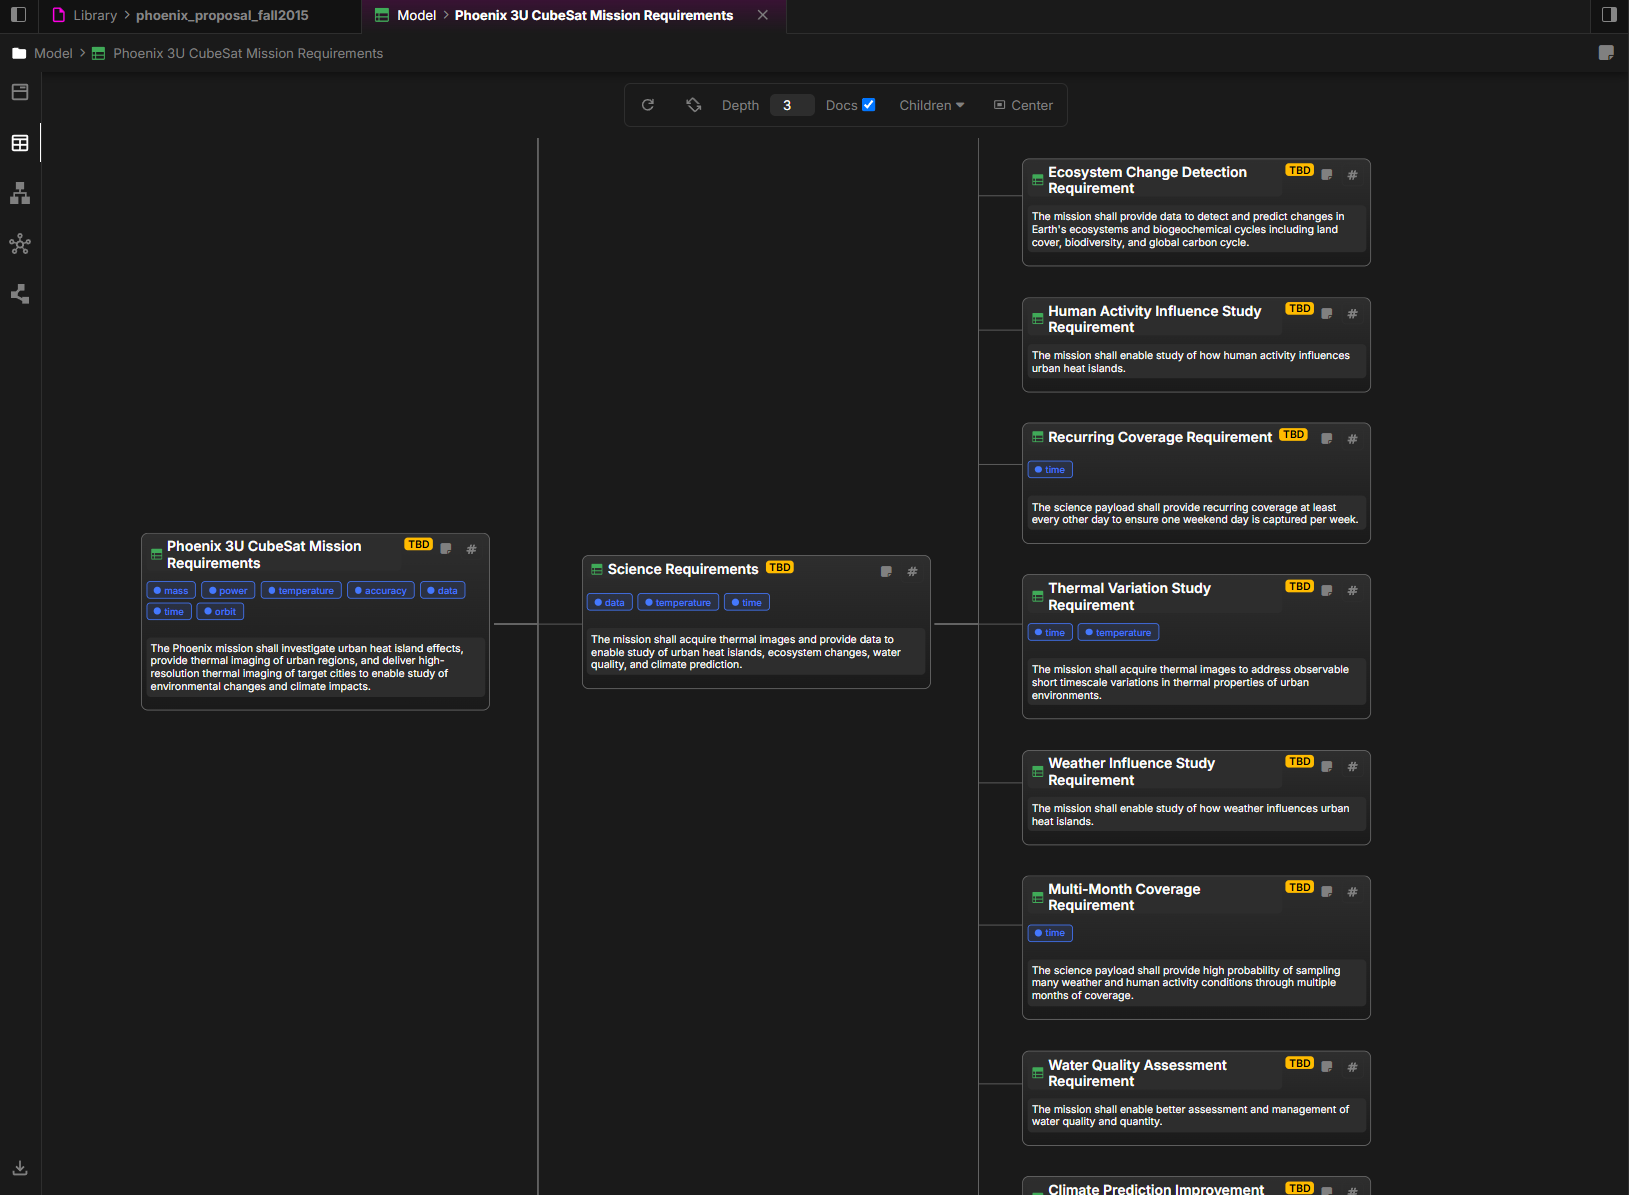
Task: Open the note icon on Science Requirements card
Action: [886, 571]
